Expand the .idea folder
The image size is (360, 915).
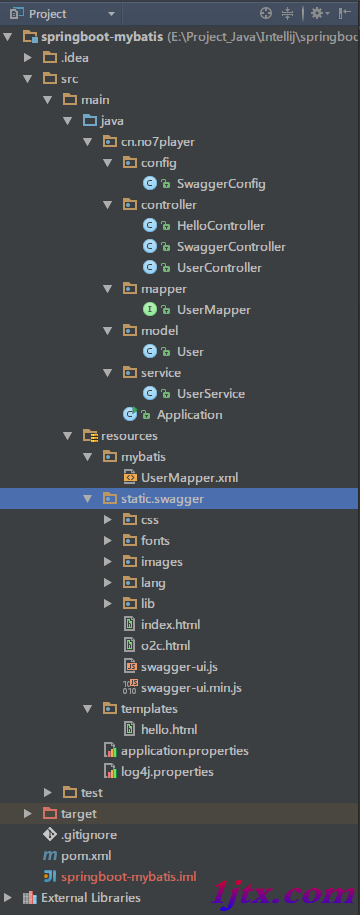point(27,58)
